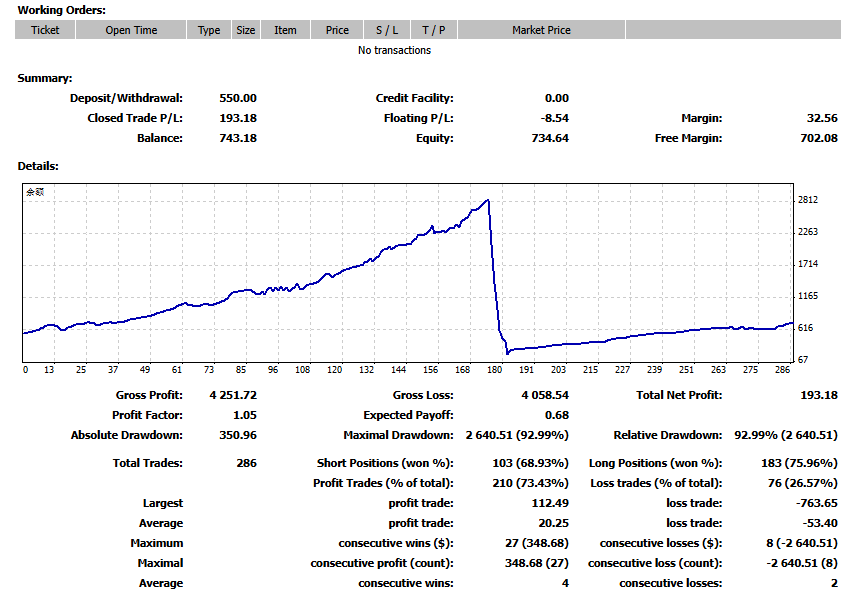
Task: Click the S / L column header
Action: [387, 30]
